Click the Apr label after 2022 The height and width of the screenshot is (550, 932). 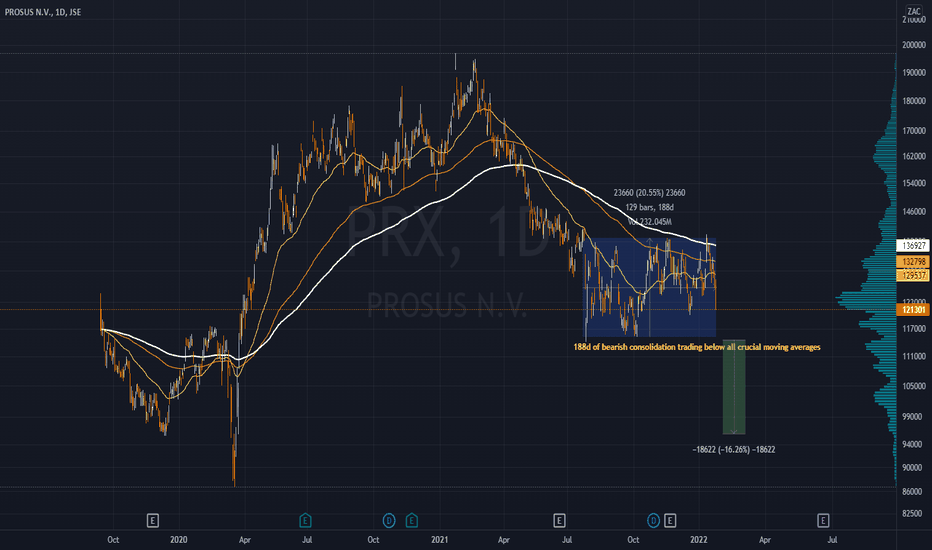[x=765, y=540]
